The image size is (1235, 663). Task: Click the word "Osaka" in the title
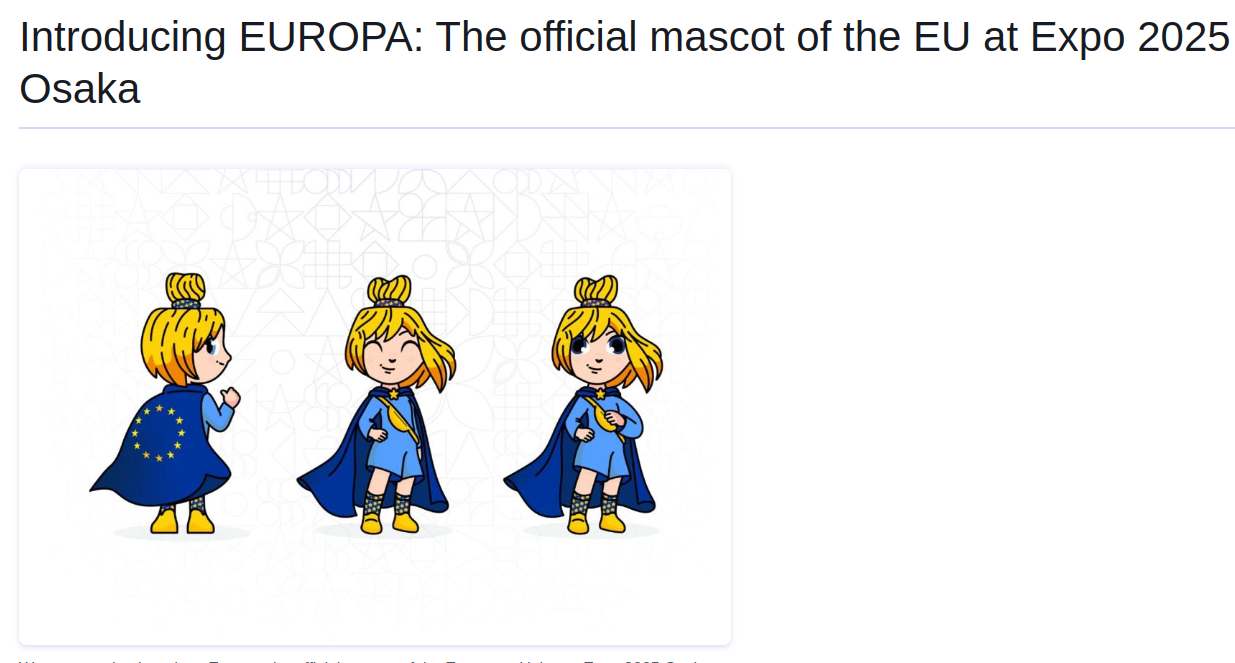(80, 89)
